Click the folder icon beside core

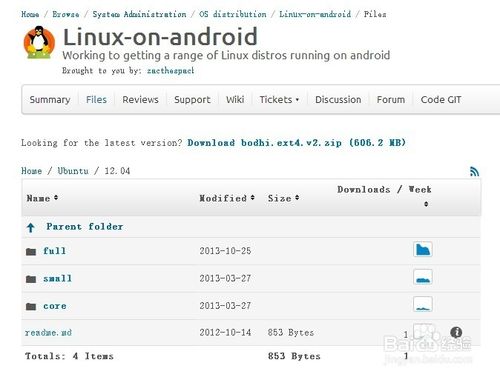(x=31, y=306)
